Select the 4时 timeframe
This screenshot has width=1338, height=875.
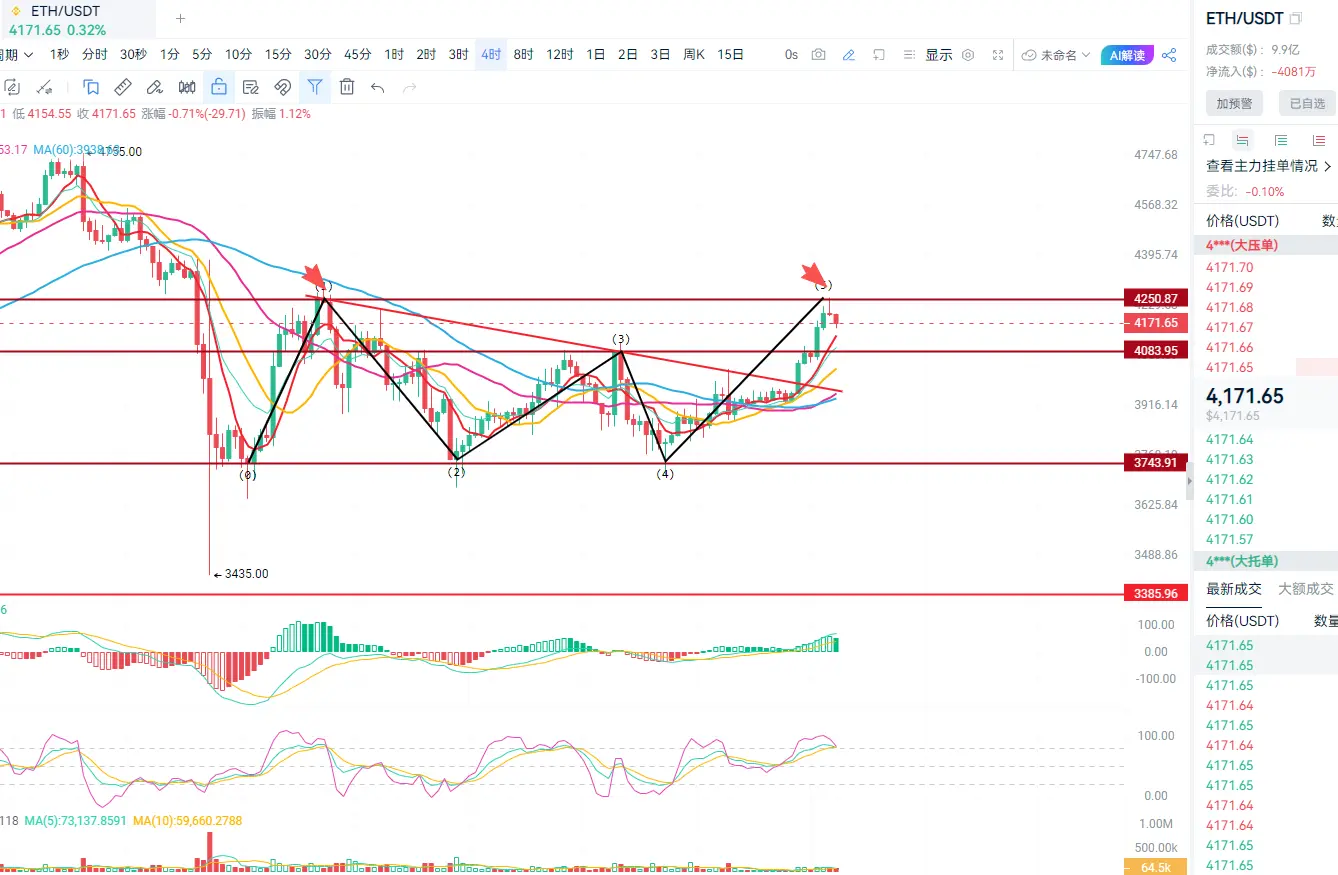491,55
